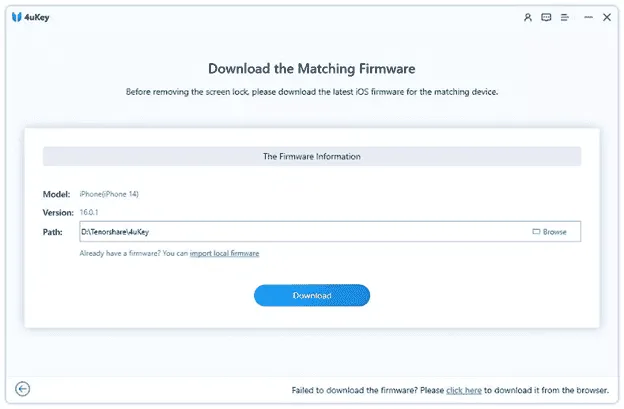Click the 'Path:' field label
The image size is (624, 409).
pos(52,232)
